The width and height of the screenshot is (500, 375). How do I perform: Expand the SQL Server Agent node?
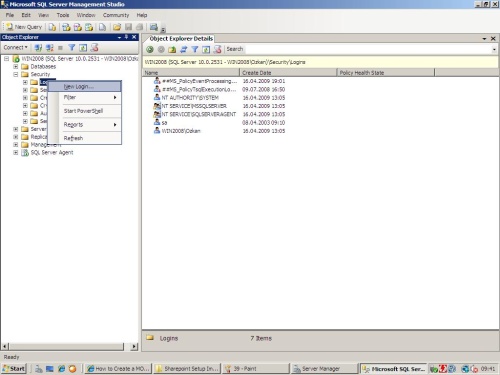(16, 153)
